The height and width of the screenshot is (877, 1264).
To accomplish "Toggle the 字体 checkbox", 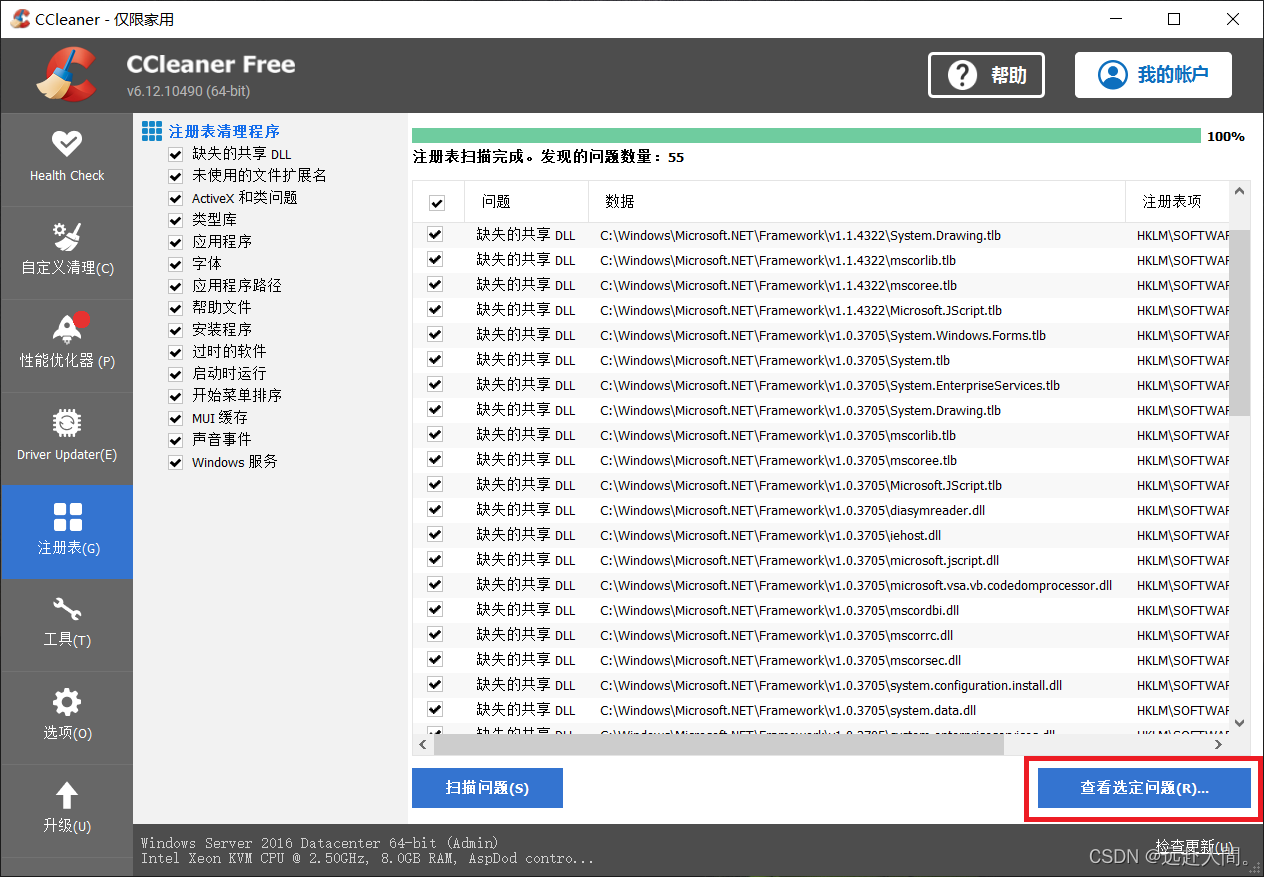I will click(x=175, y=264).
